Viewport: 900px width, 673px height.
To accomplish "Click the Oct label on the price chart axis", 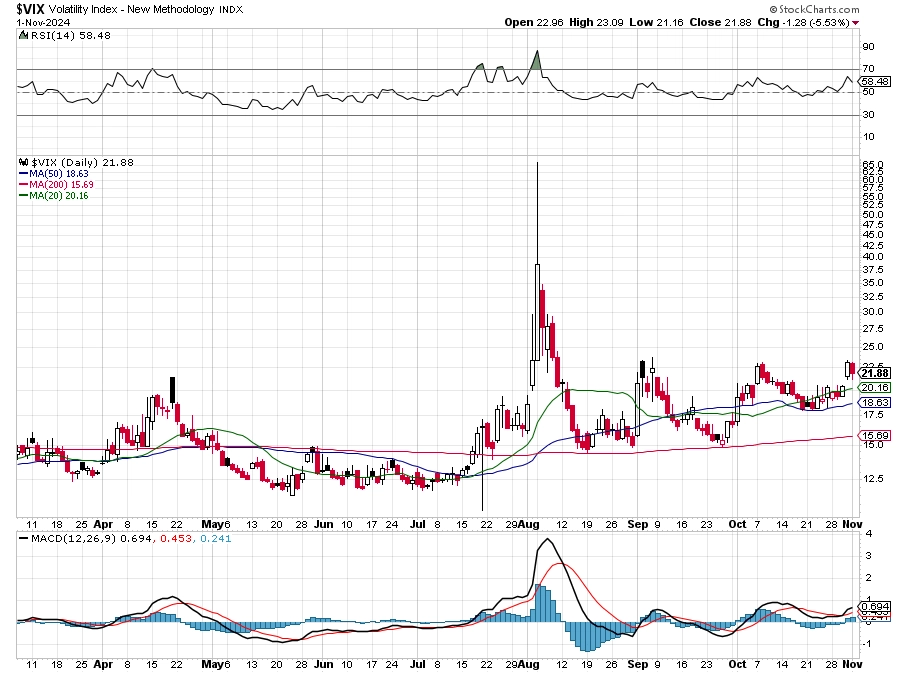I will [738, 524].
